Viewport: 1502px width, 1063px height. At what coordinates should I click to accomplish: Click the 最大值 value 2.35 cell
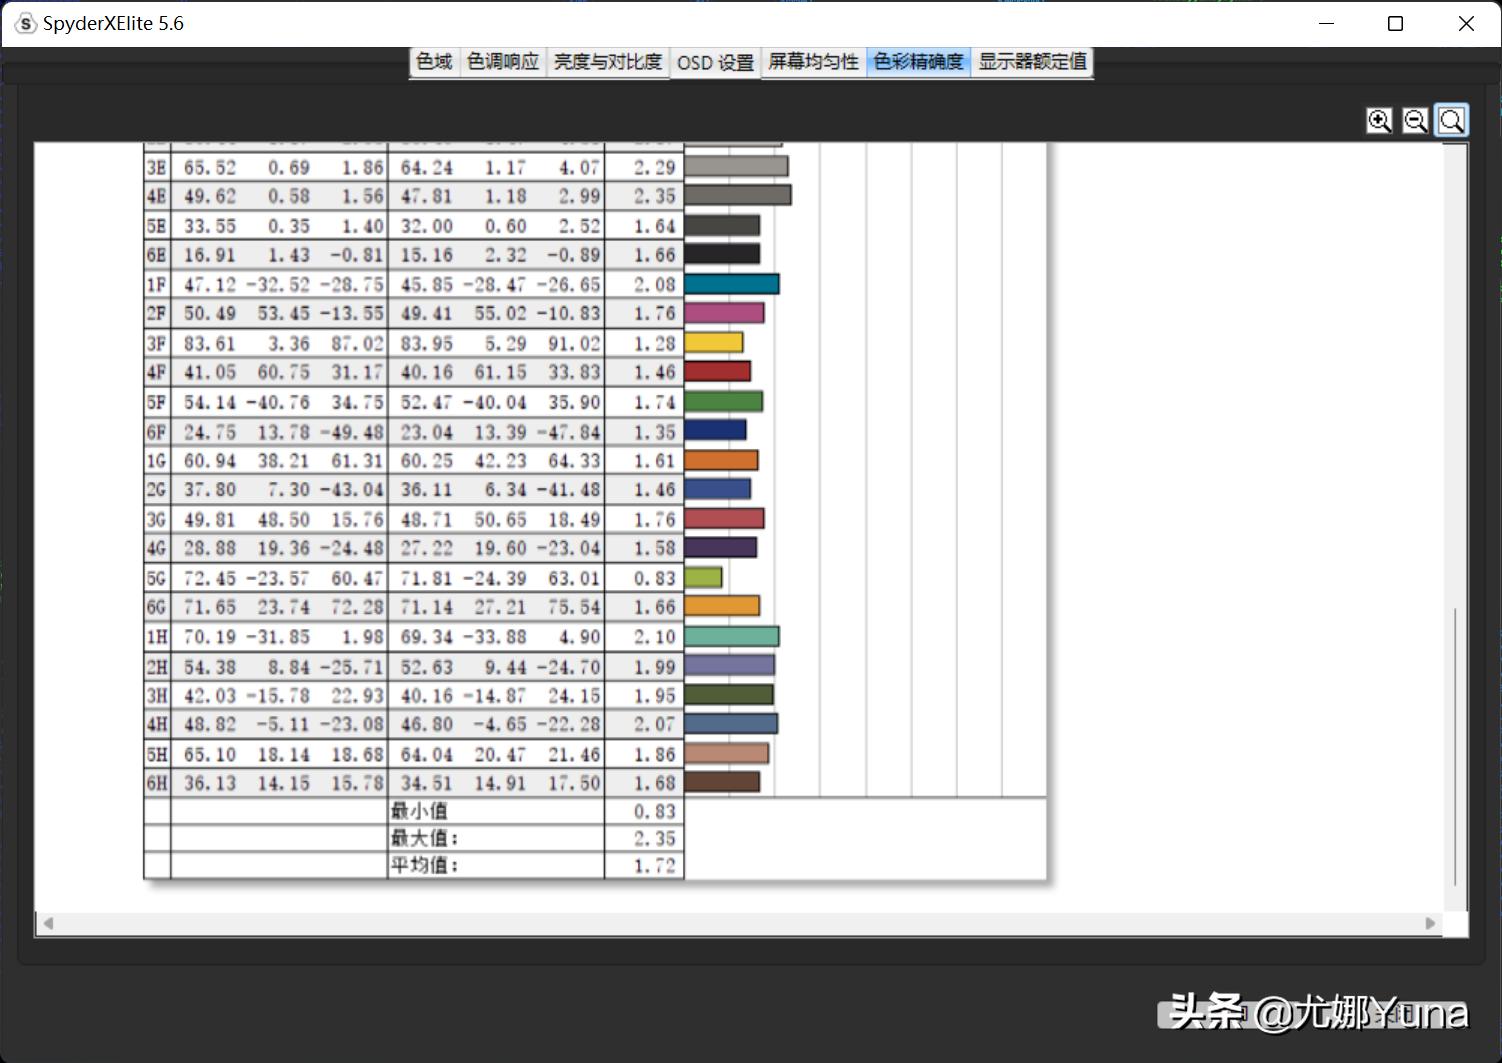click(x=655, y=838)
